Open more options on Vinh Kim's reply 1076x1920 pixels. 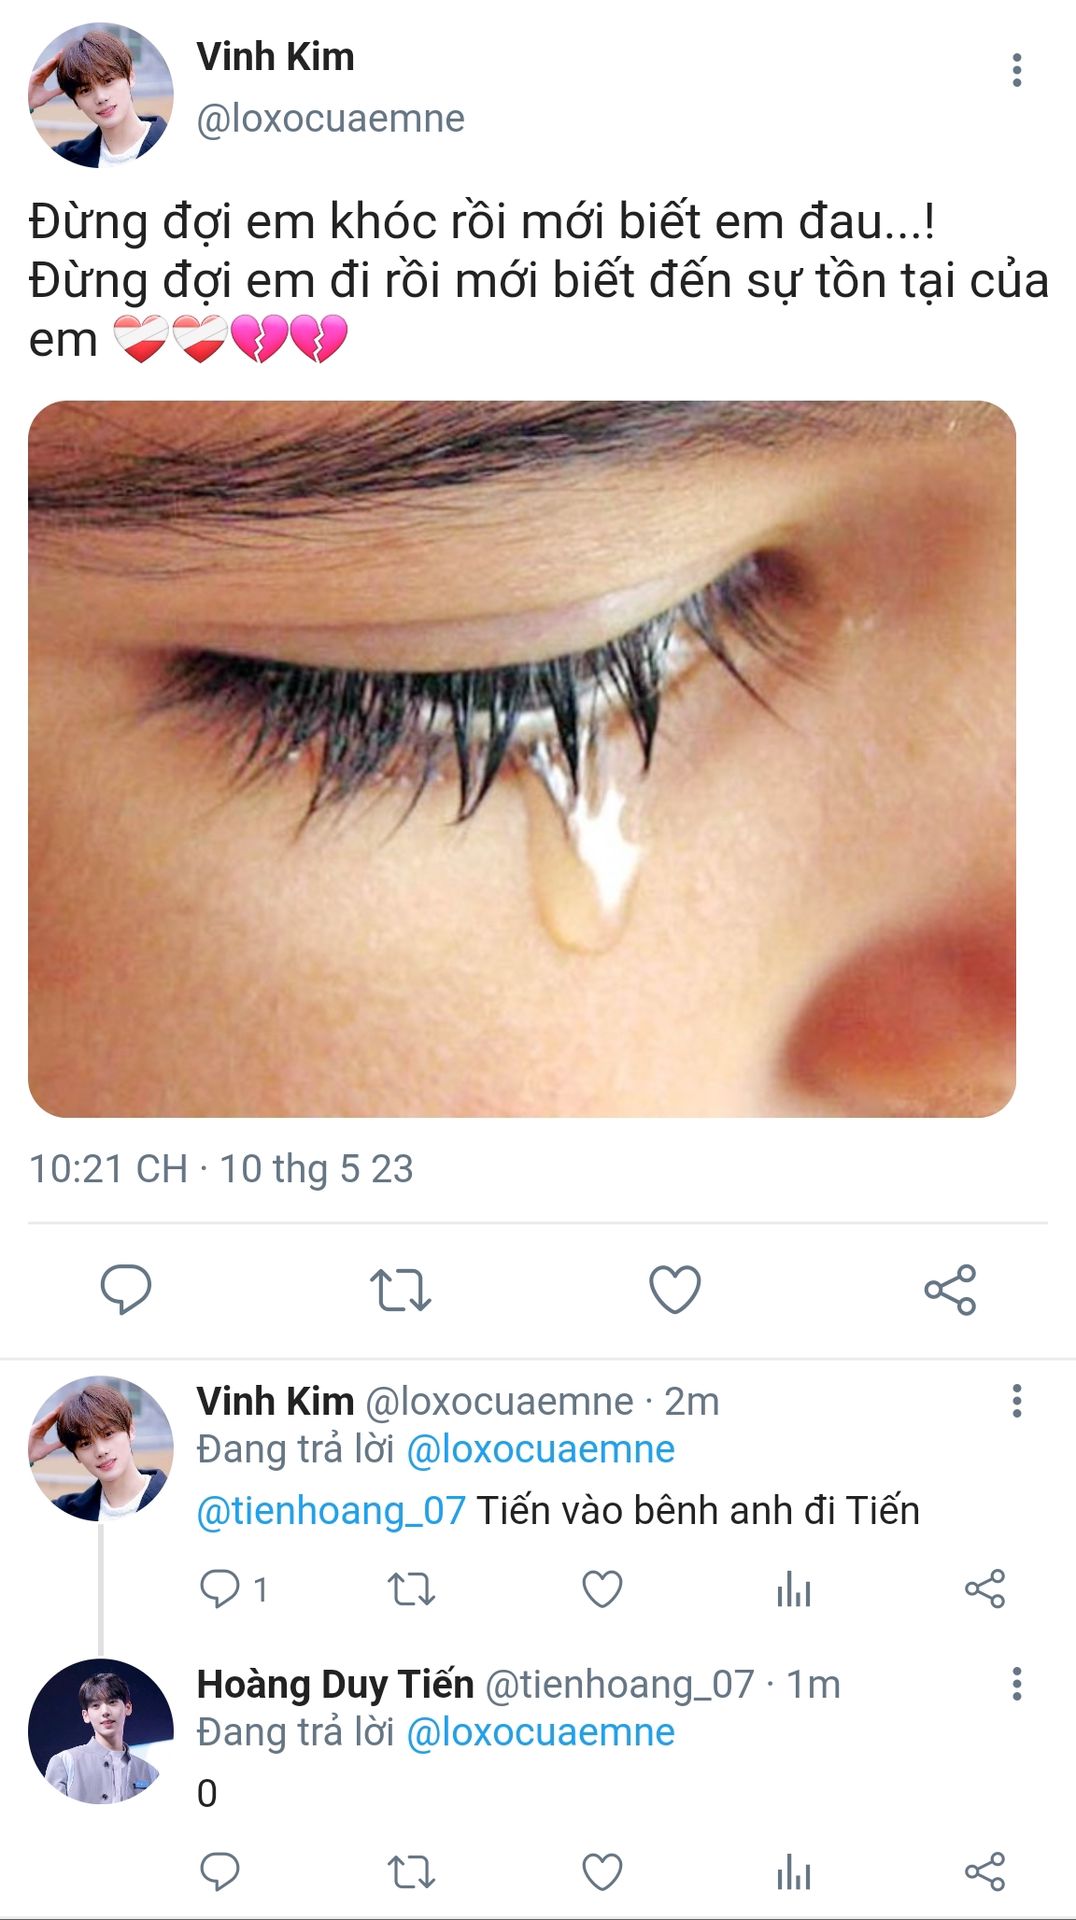click(x=1016, y=1401)
